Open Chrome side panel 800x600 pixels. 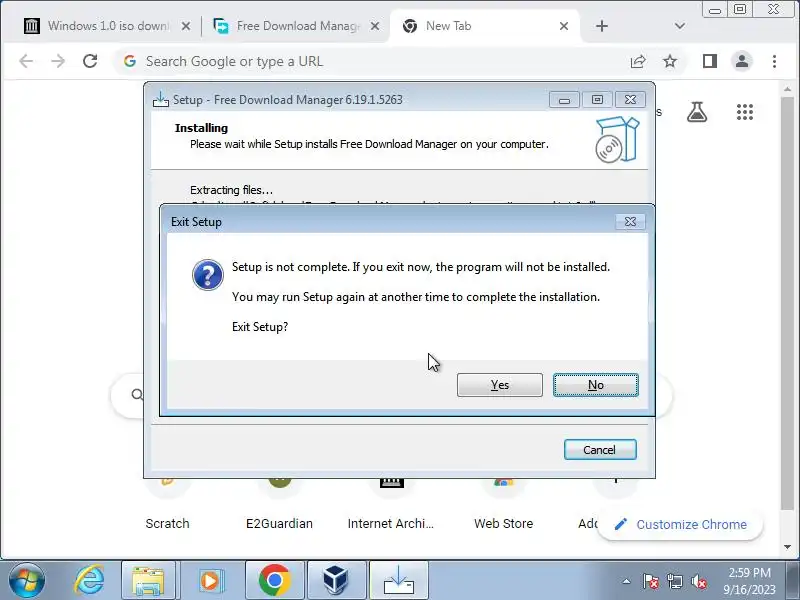[x=710, y=61]
